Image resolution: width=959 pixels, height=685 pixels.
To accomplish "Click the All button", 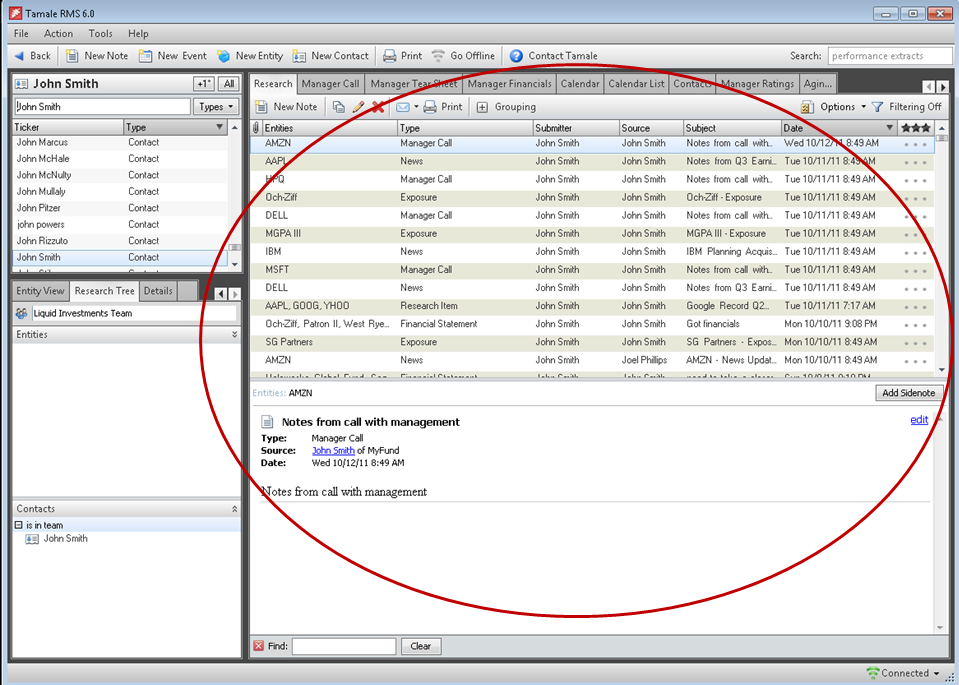I will tap(229, 84).
